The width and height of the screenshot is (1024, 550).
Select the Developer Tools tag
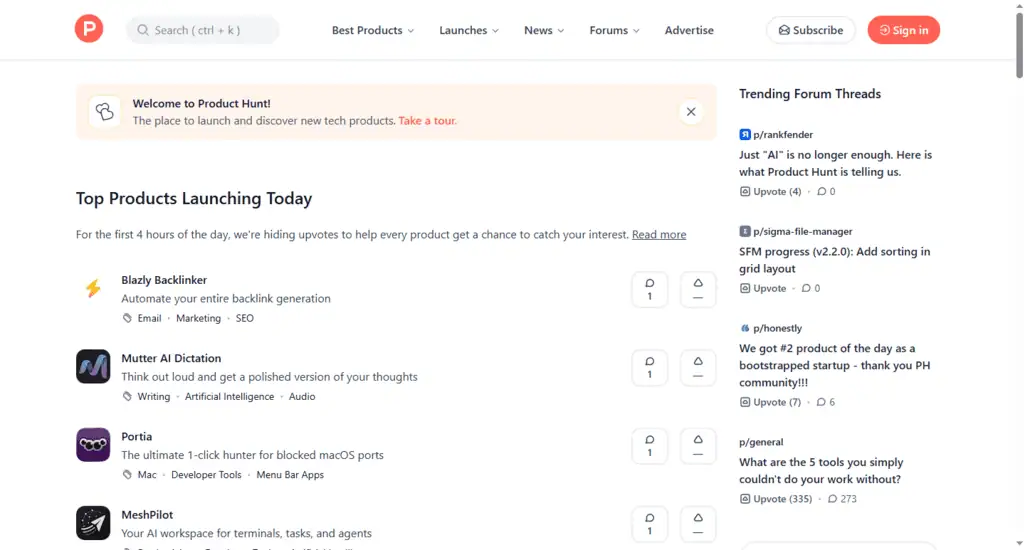click(206, 475)
